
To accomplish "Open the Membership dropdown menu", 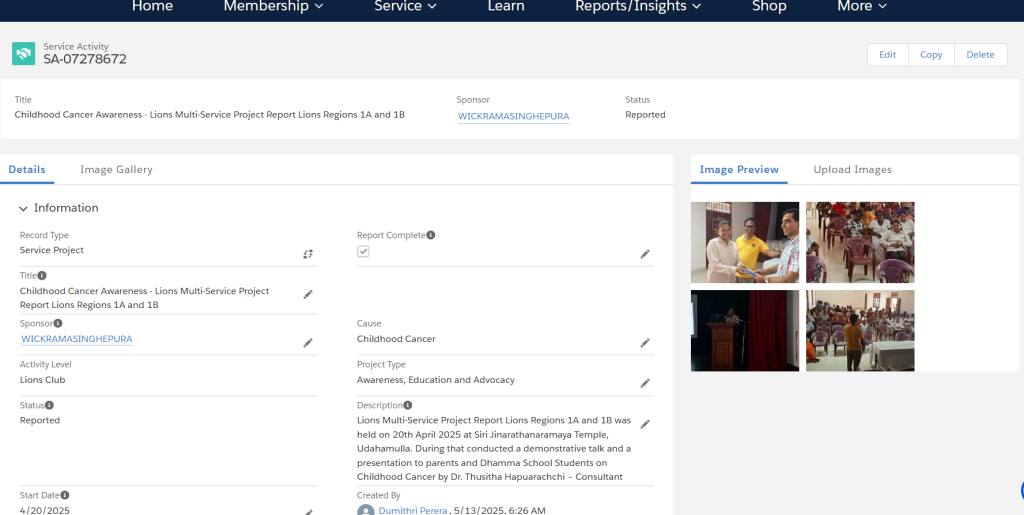I will pyautogui.click(x=273, y=7).
